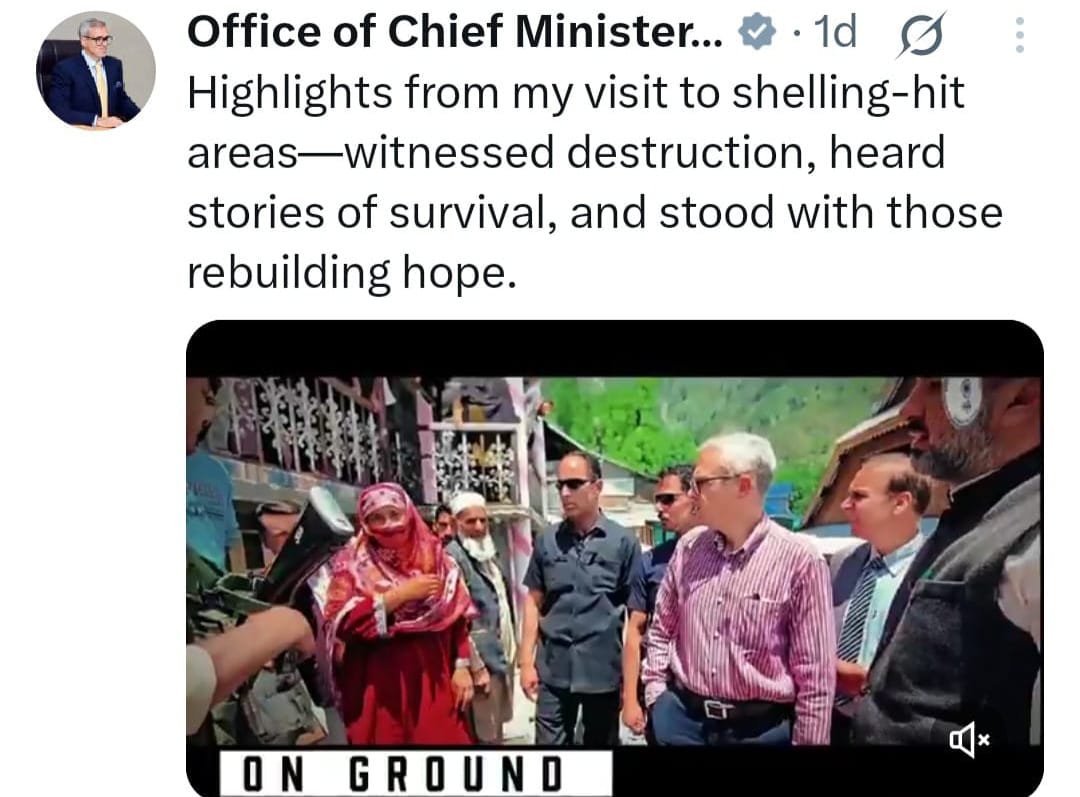Click the phrase "shelling-hit" in tweet text

pos(848,92)
